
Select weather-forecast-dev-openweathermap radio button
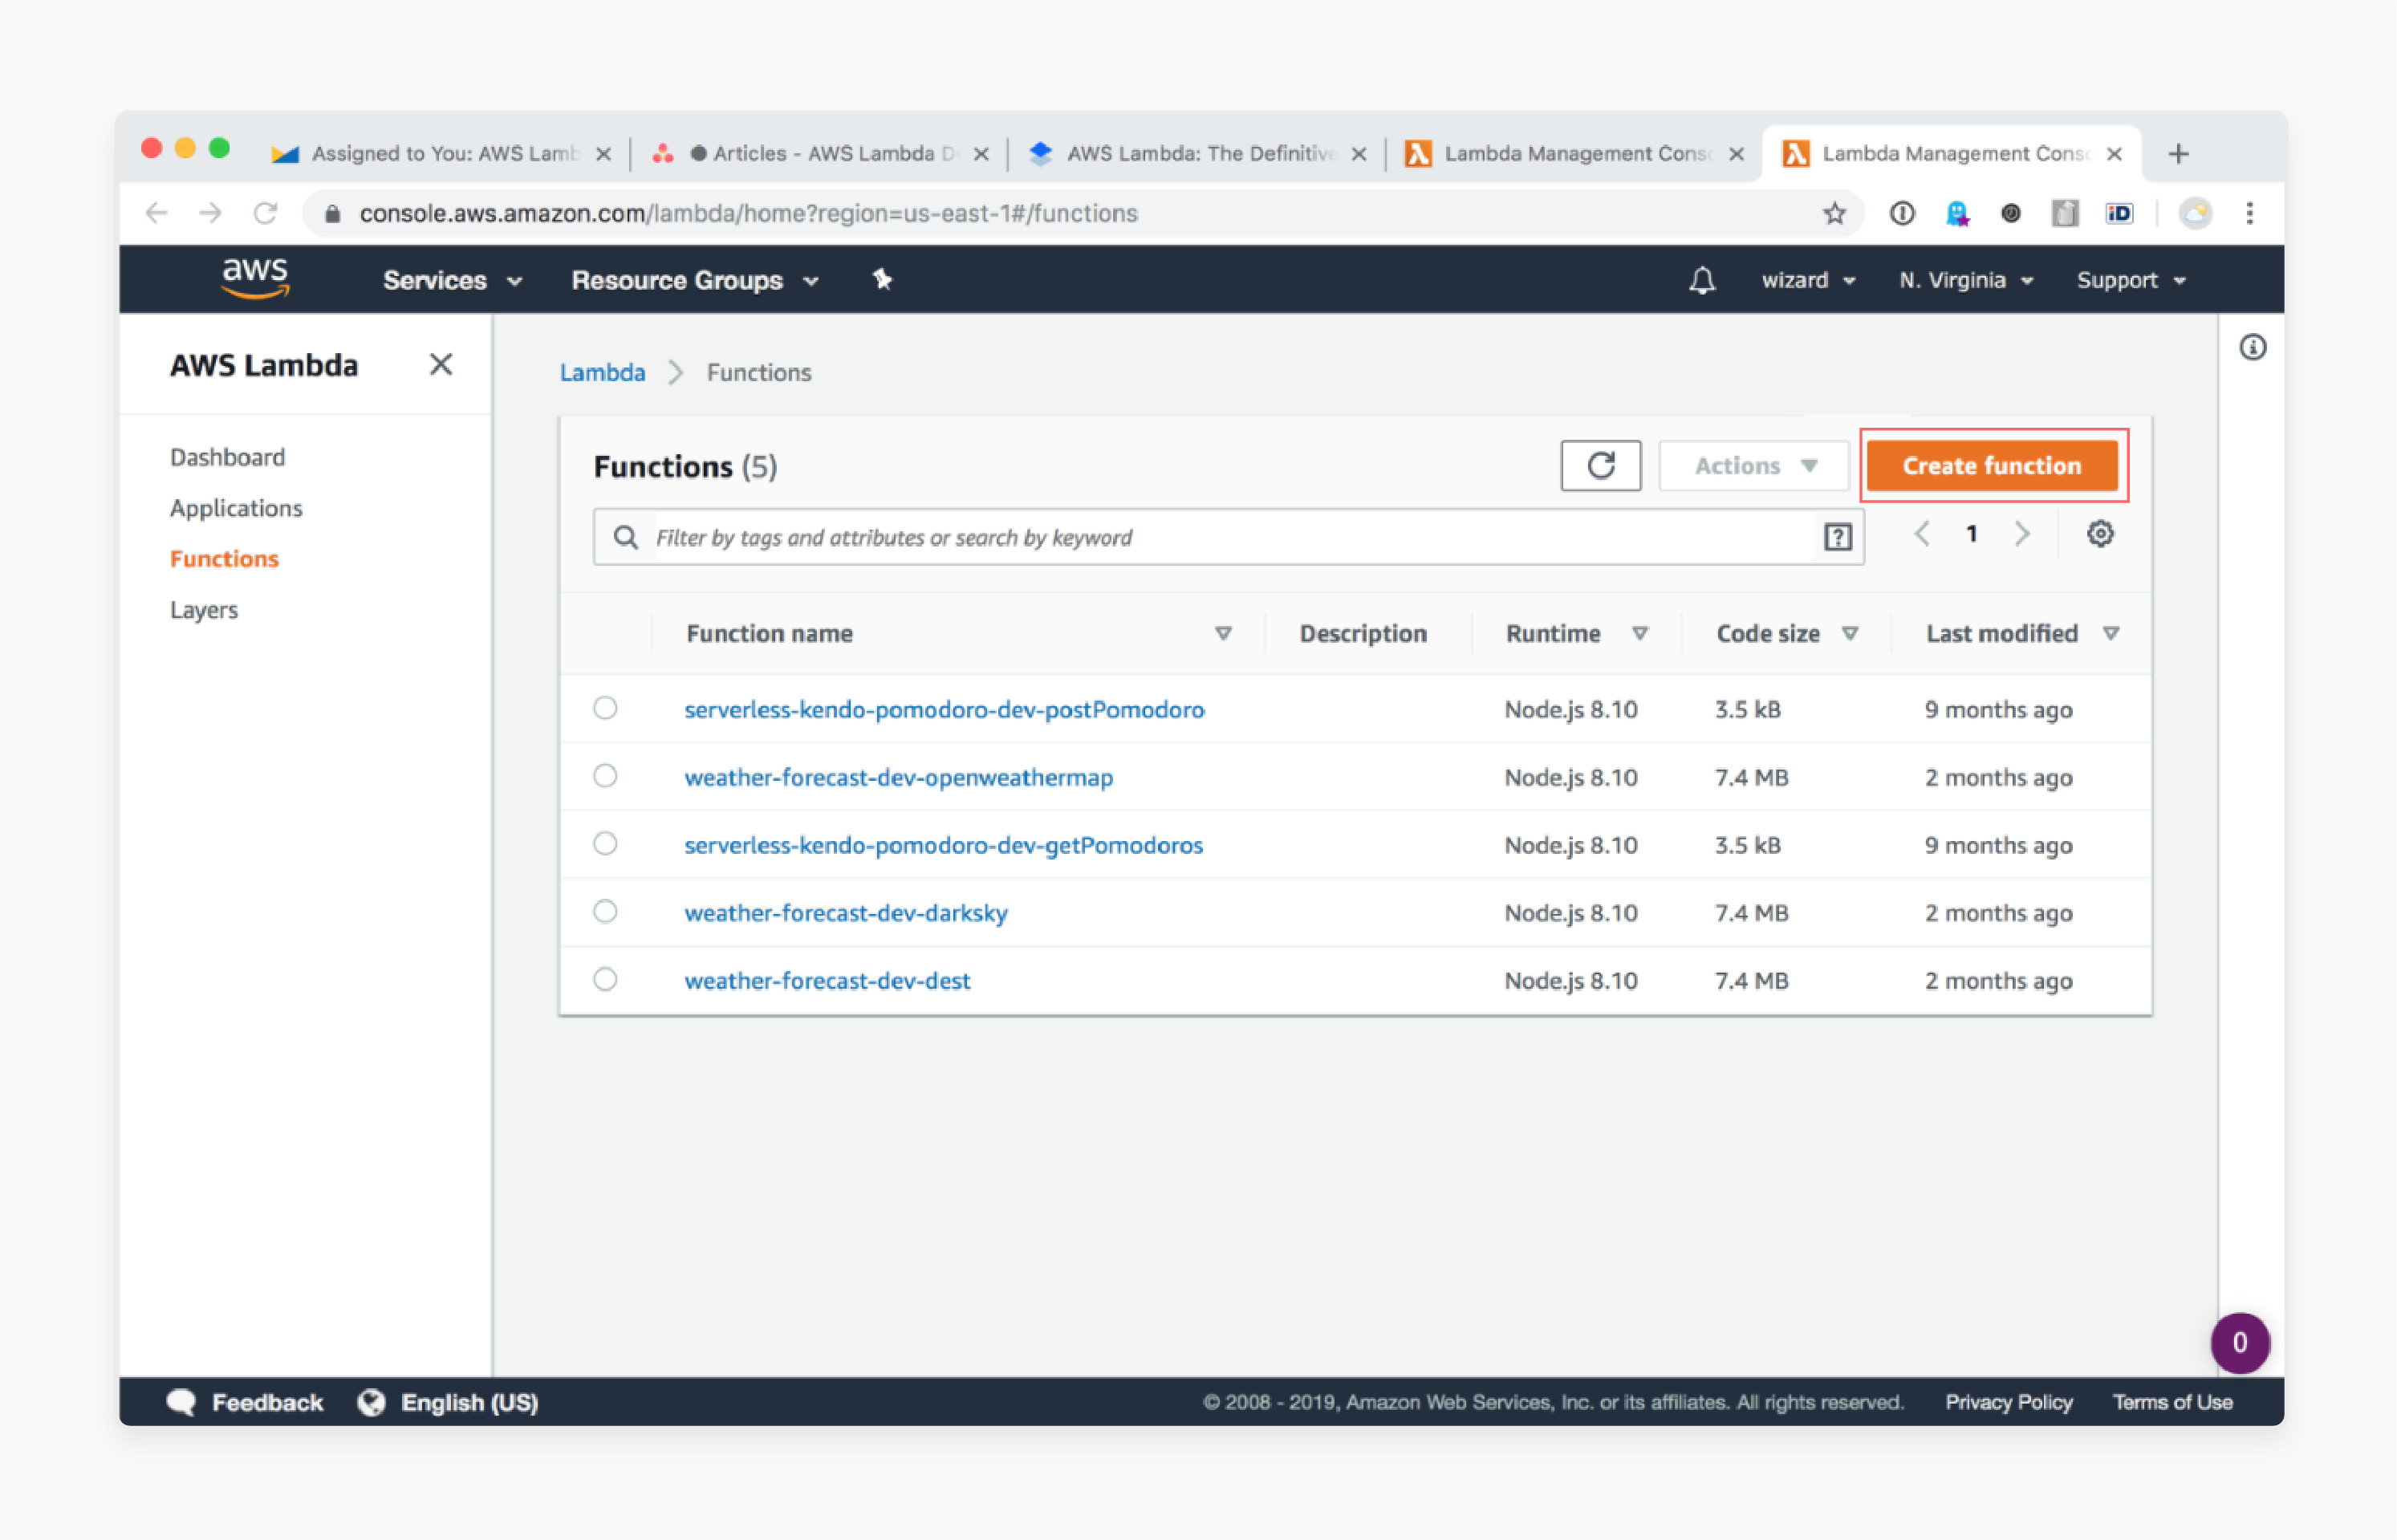[x=605, y=776]
